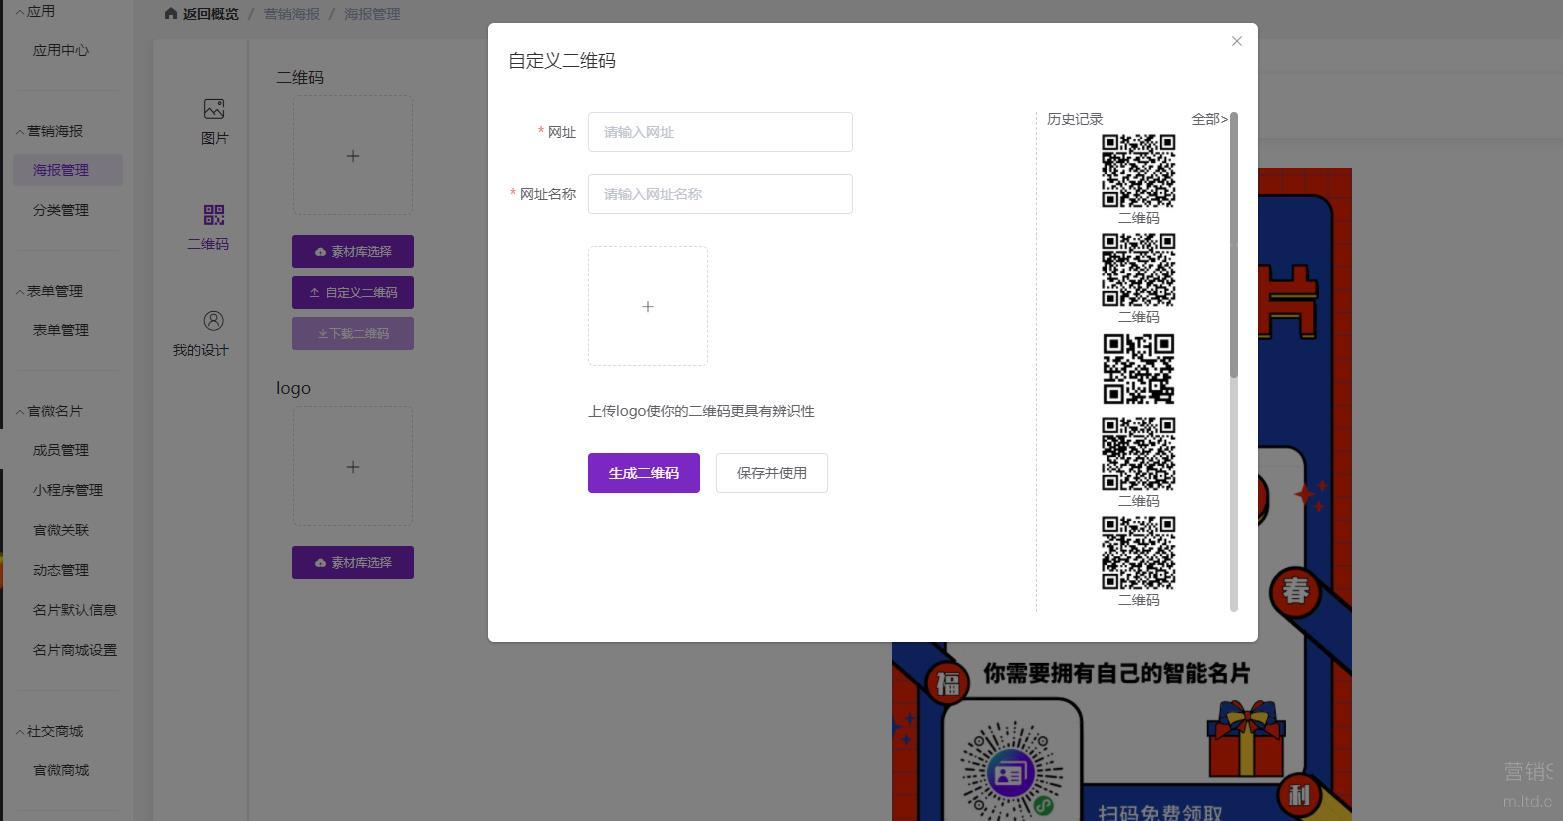Screen dimensions: 1563x821
Task: Collapse the 表单管理 sidebar group
Action: [x=49, y=291]
